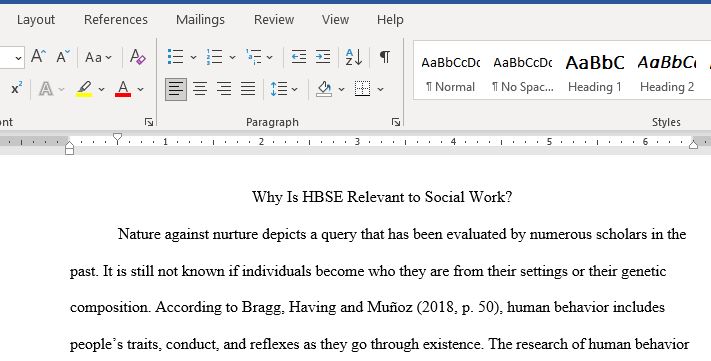Expand the multilevel list dropdown arrow

coord(269,58)
